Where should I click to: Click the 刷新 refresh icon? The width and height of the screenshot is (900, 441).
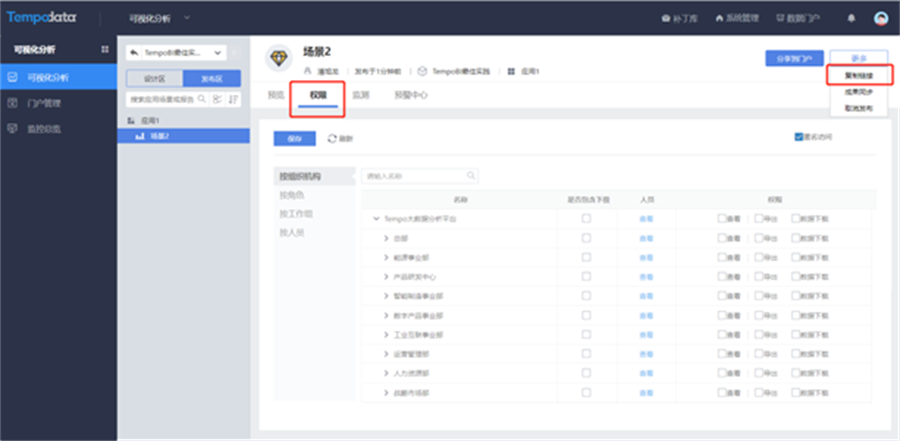coord(332,138)
